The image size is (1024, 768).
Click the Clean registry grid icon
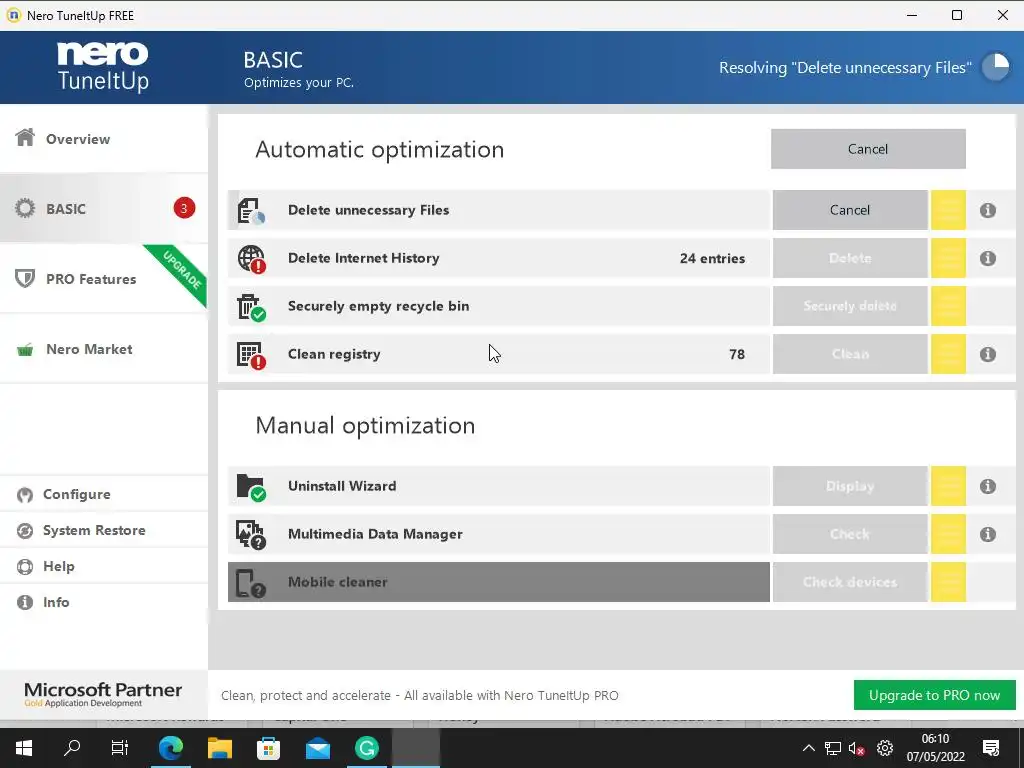251,355
